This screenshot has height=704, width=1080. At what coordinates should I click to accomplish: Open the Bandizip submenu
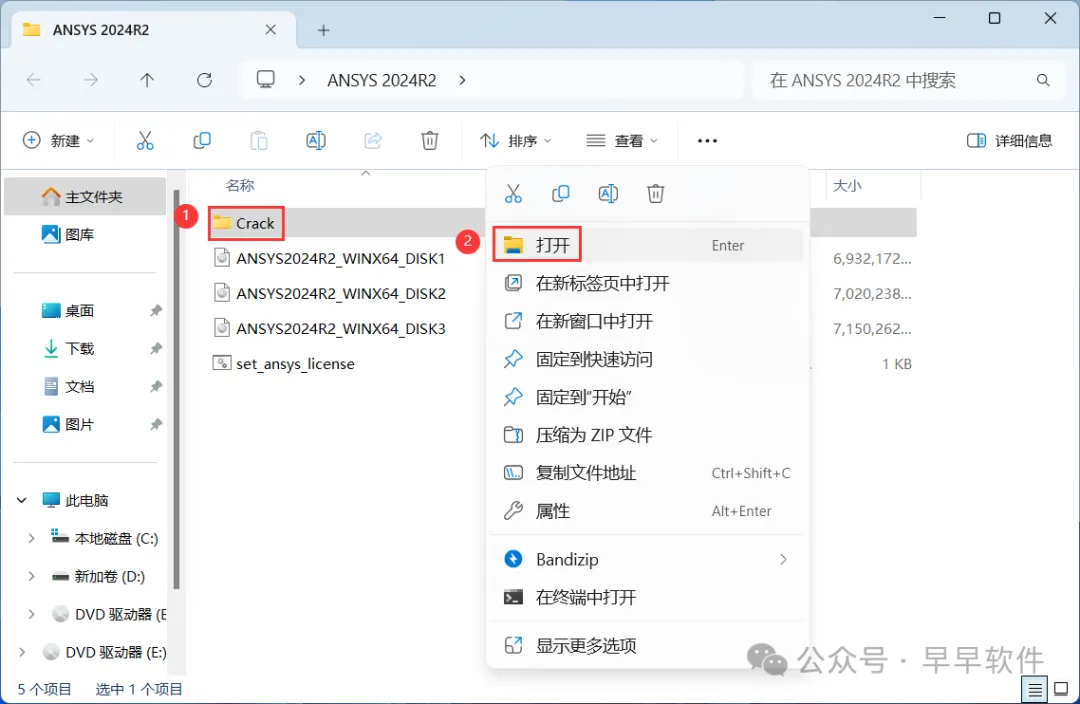pos(647,559)
